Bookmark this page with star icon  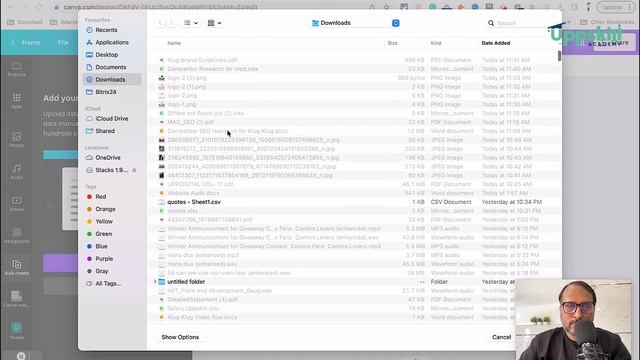387,7
